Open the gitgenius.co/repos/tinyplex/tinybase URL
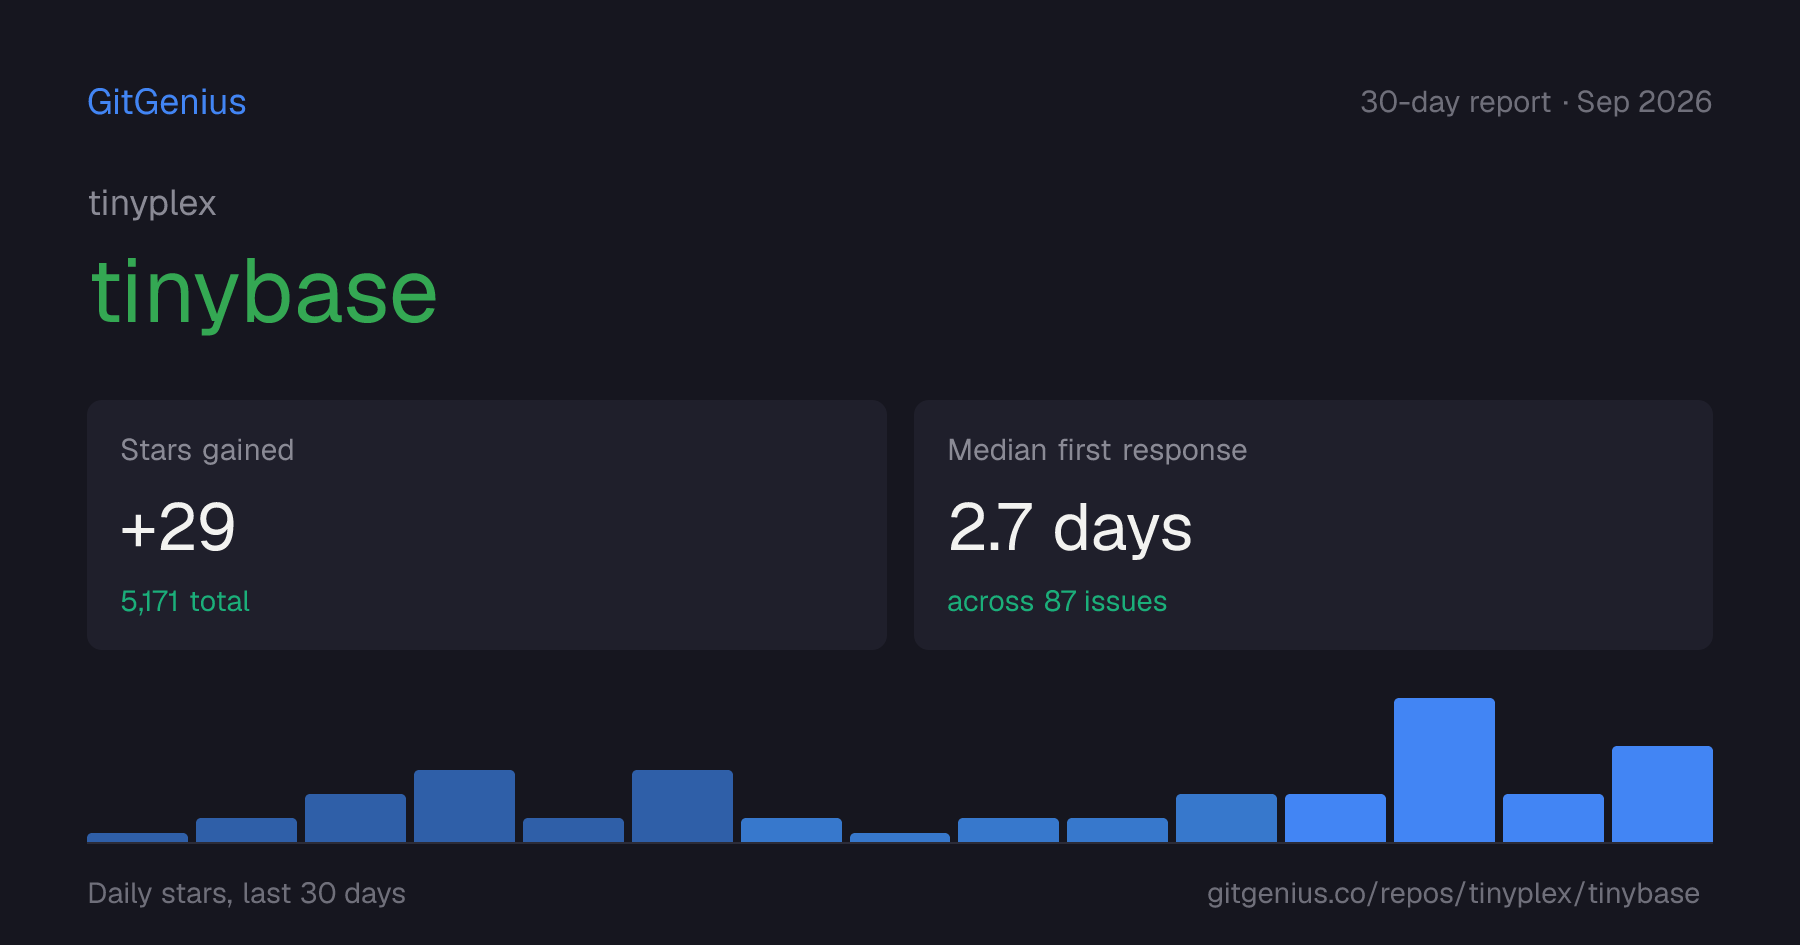 point(1453,893)
